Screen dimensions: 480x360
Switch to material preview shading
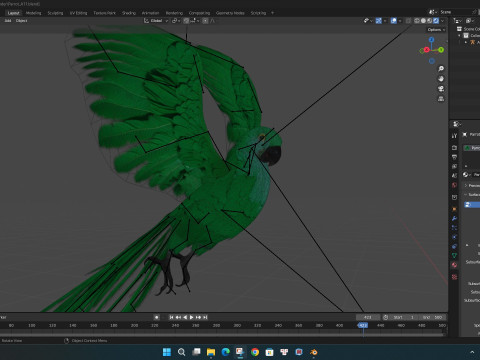tap(430, 21)
